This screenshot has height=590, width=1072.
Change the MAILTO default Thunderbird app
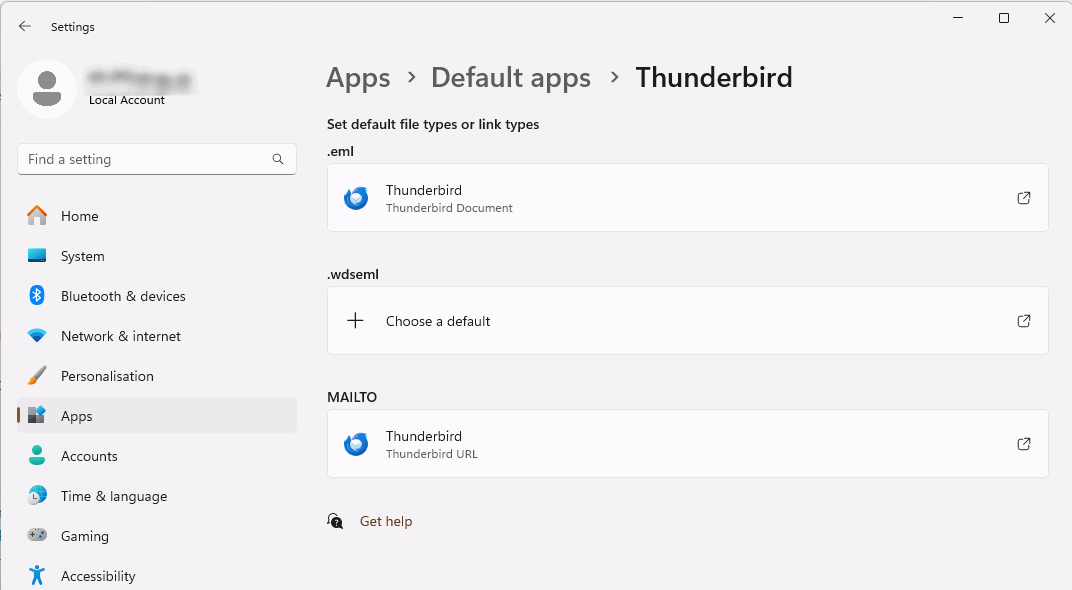[x=688, y=444]
